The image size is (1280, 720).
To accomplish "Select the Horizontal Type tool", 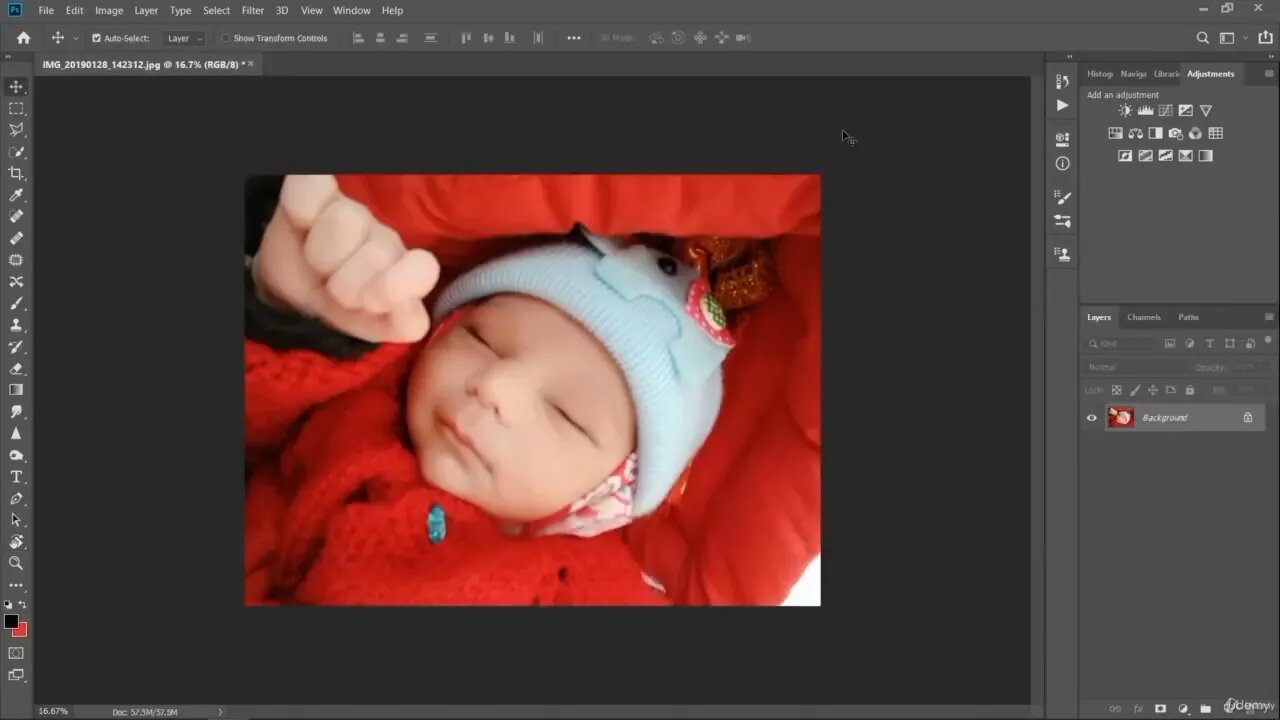I will (x=16, y=477).
